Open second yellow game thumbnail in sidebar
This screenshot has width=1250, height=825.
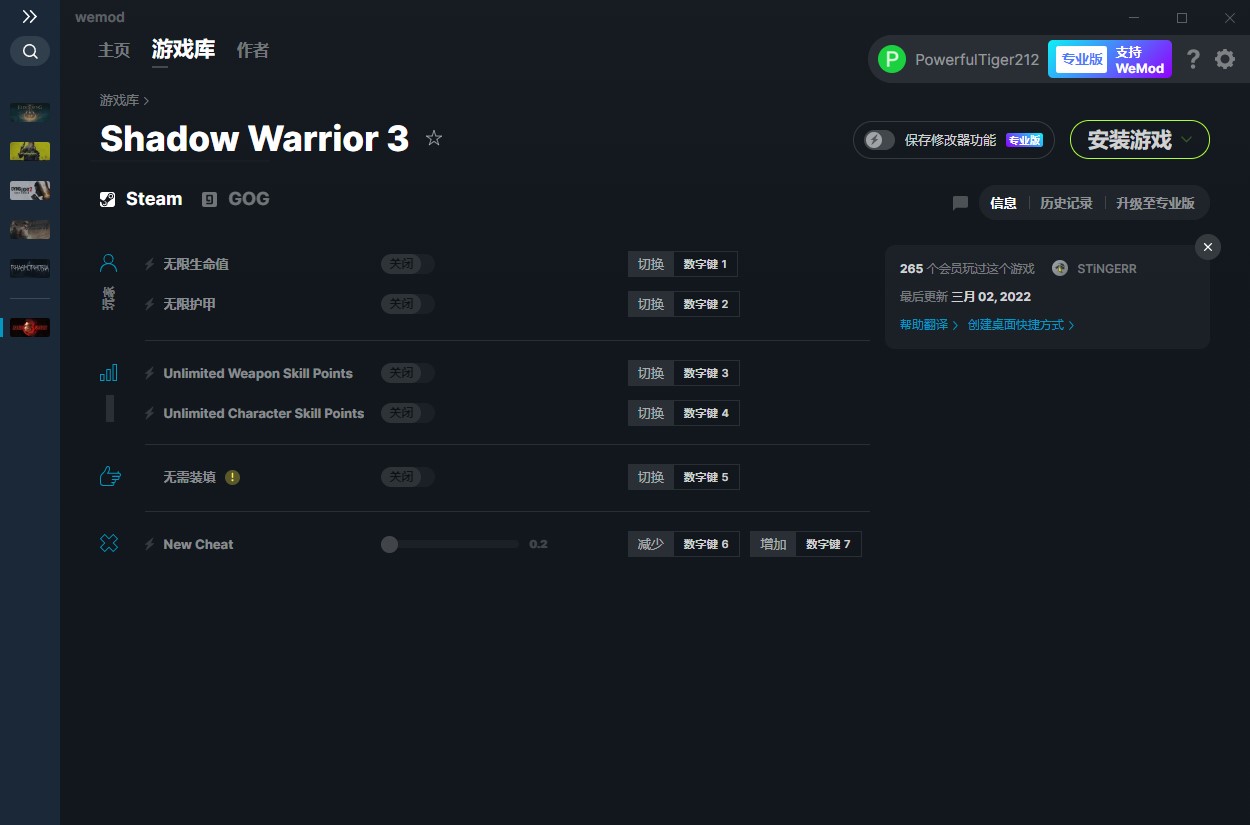[x=30, y=151]
